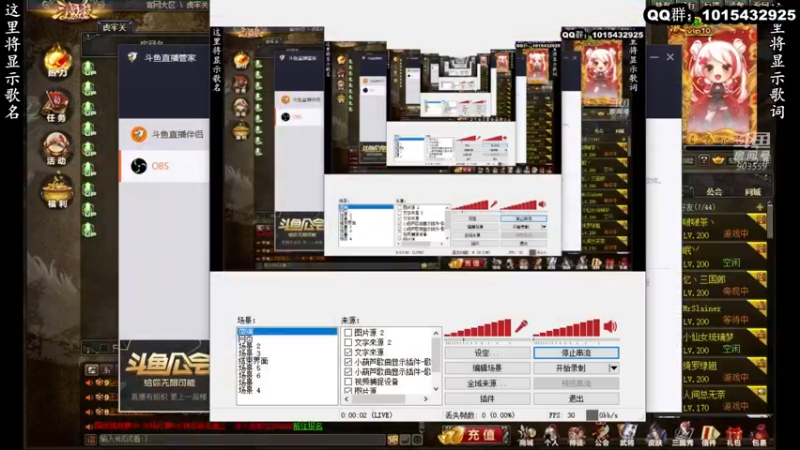Adjust the microphone volume meter
This screenshot has width=800, height=450.
click(478, 328)
